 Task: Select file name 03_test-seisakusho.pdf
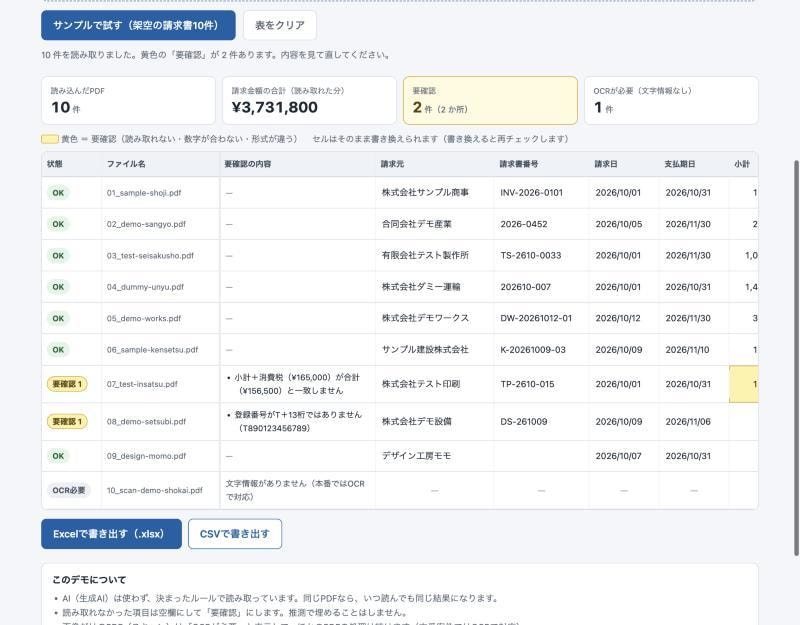(150, 256)
